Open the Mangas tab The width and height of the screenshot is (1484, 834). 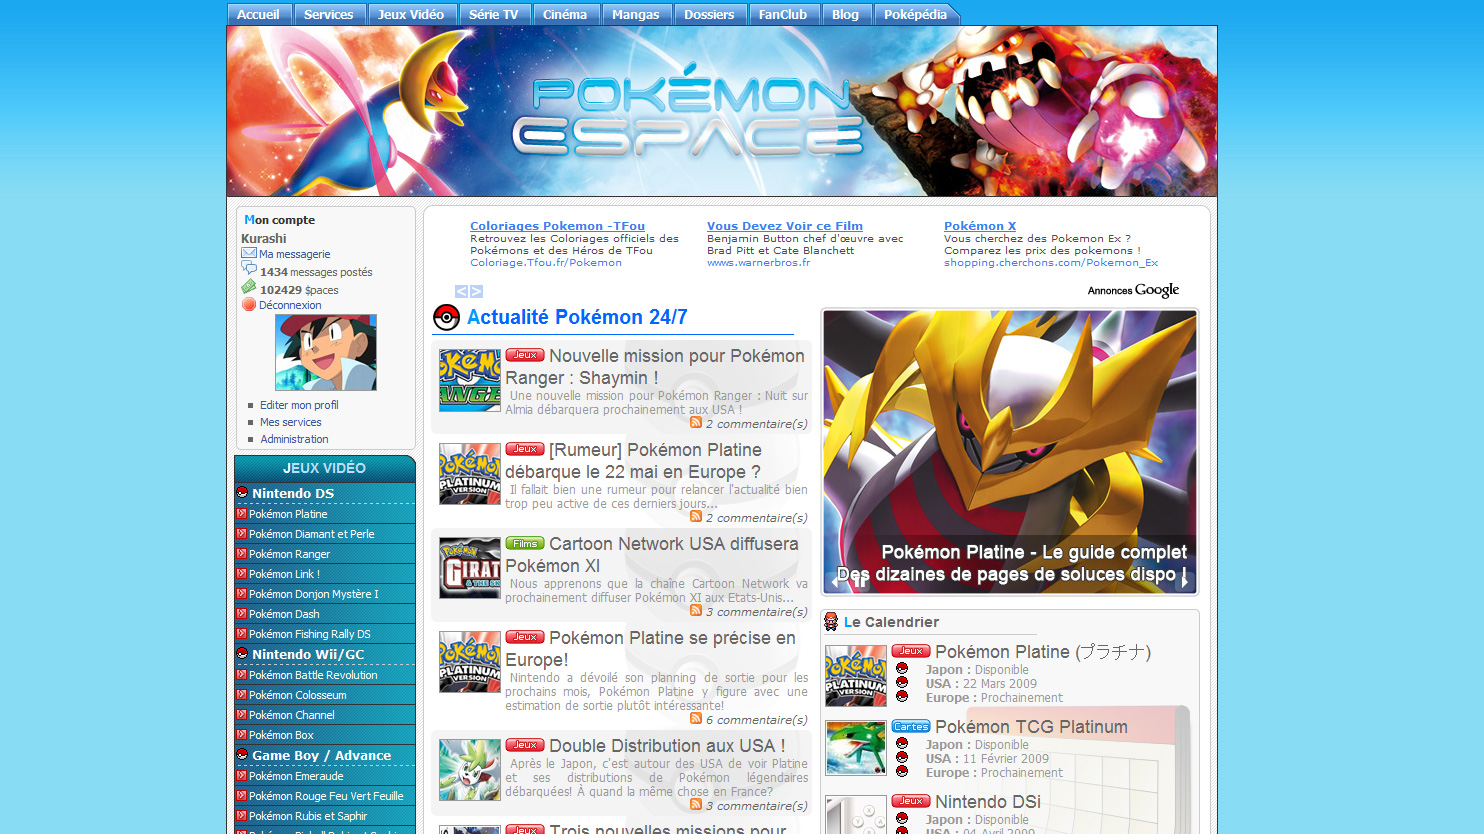coord(636,14)
